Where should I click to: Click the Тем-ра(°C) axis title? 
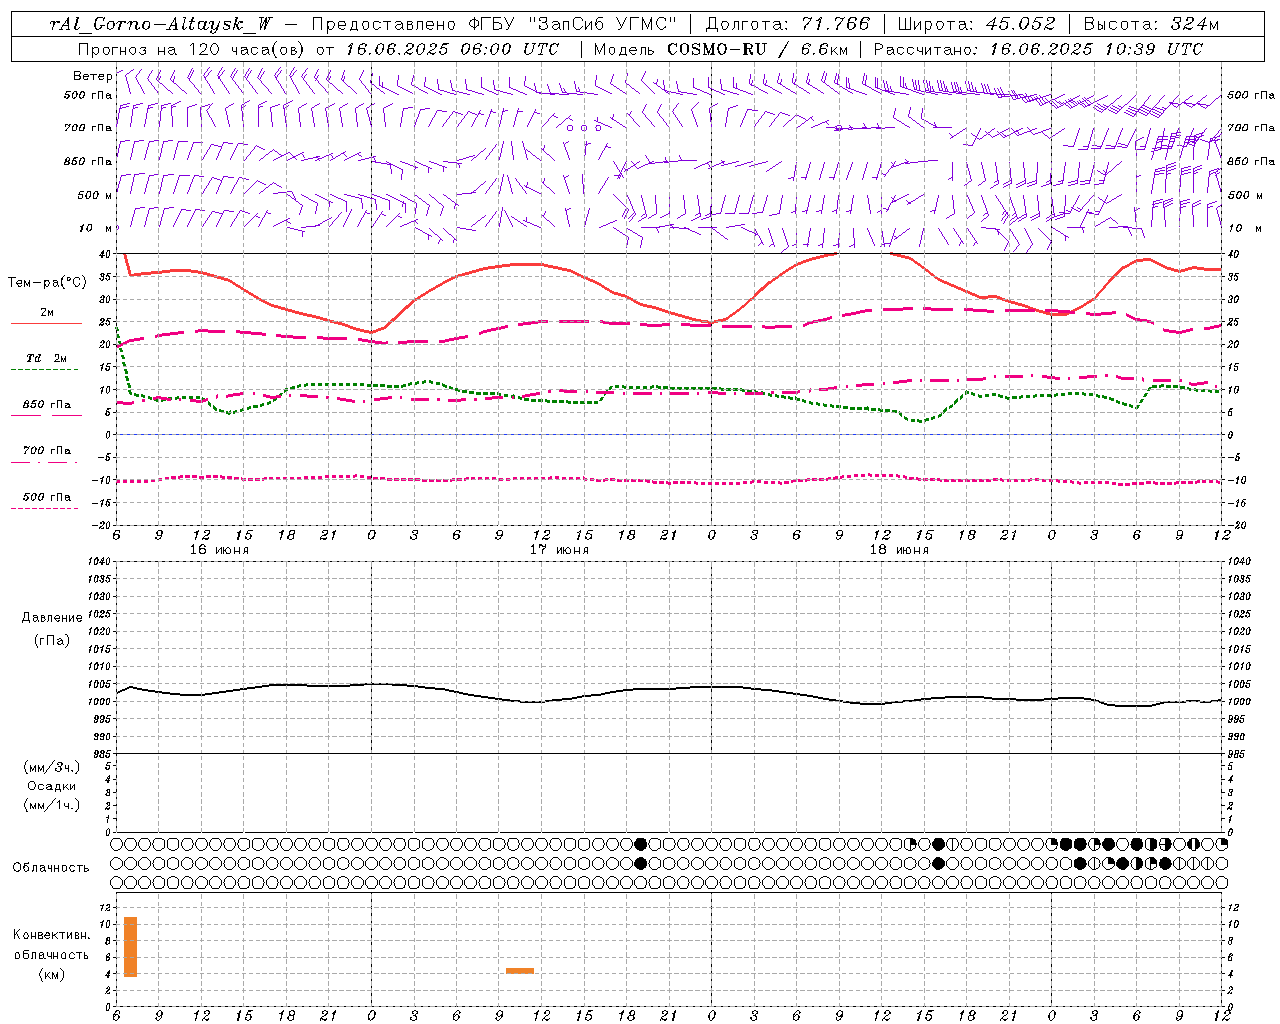tap(47, 283)
